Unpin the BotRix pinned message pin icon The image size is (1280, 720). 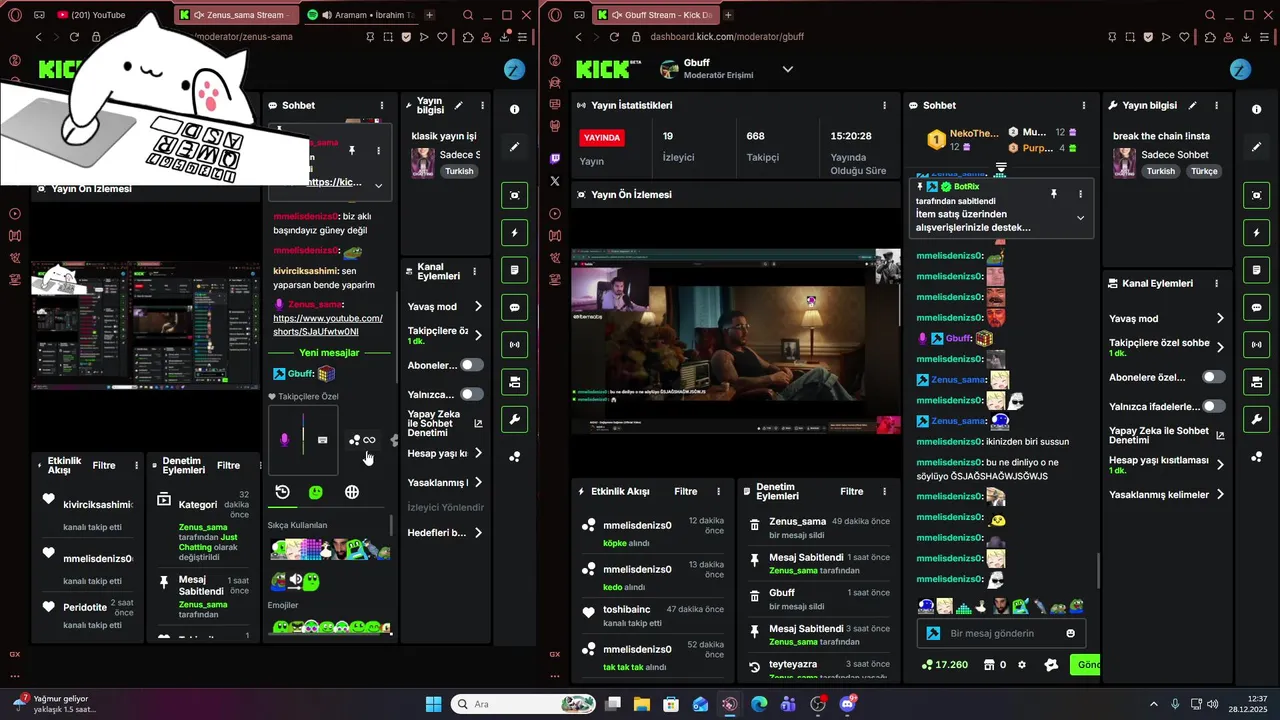coord(1053,193)
